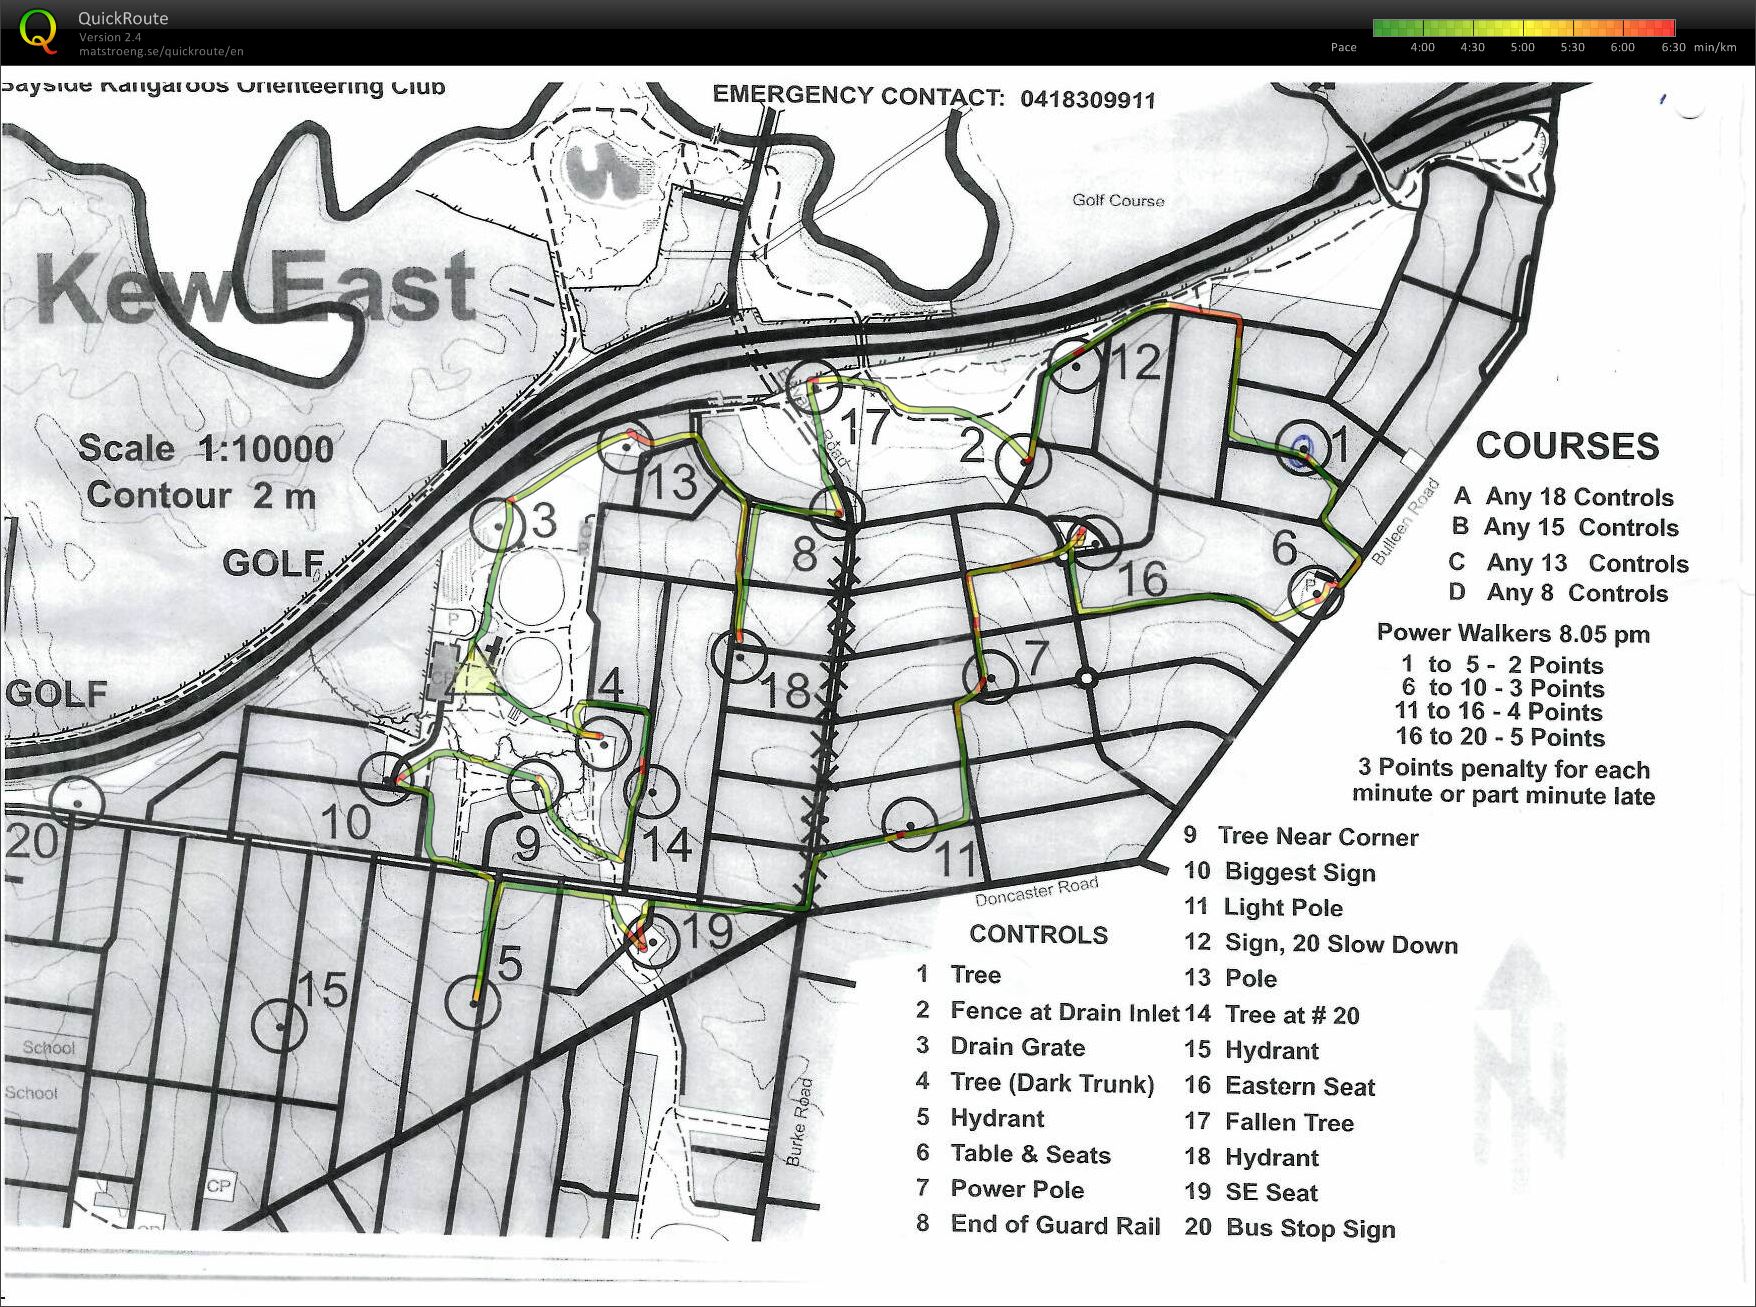The height and width of the screenshot is (1307, 1756).
Task: Open the matstroeng.se/quickroute/en link
Action: [x=161, y=51]
